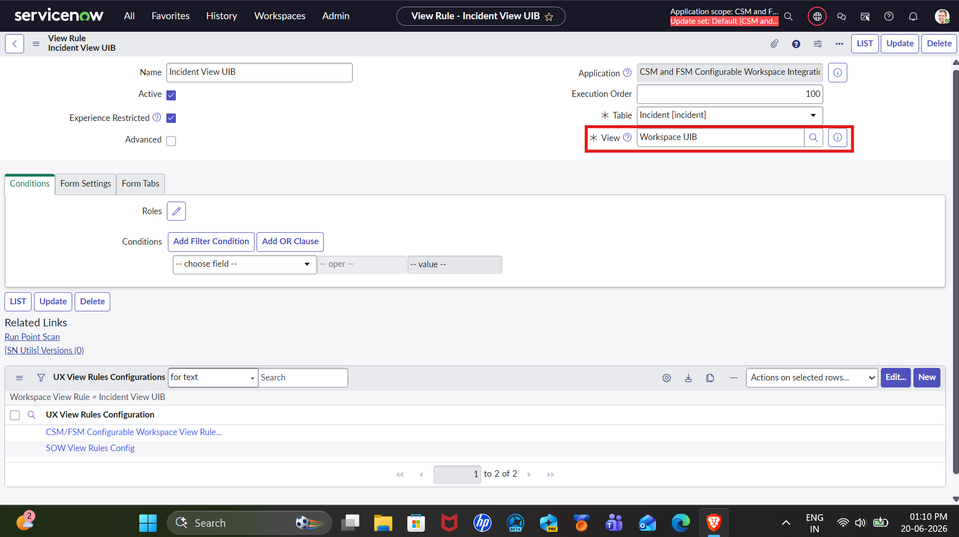Viewport: 959px width, 537px height.
Task: Click Delete button in header
Action: point(939,43)
